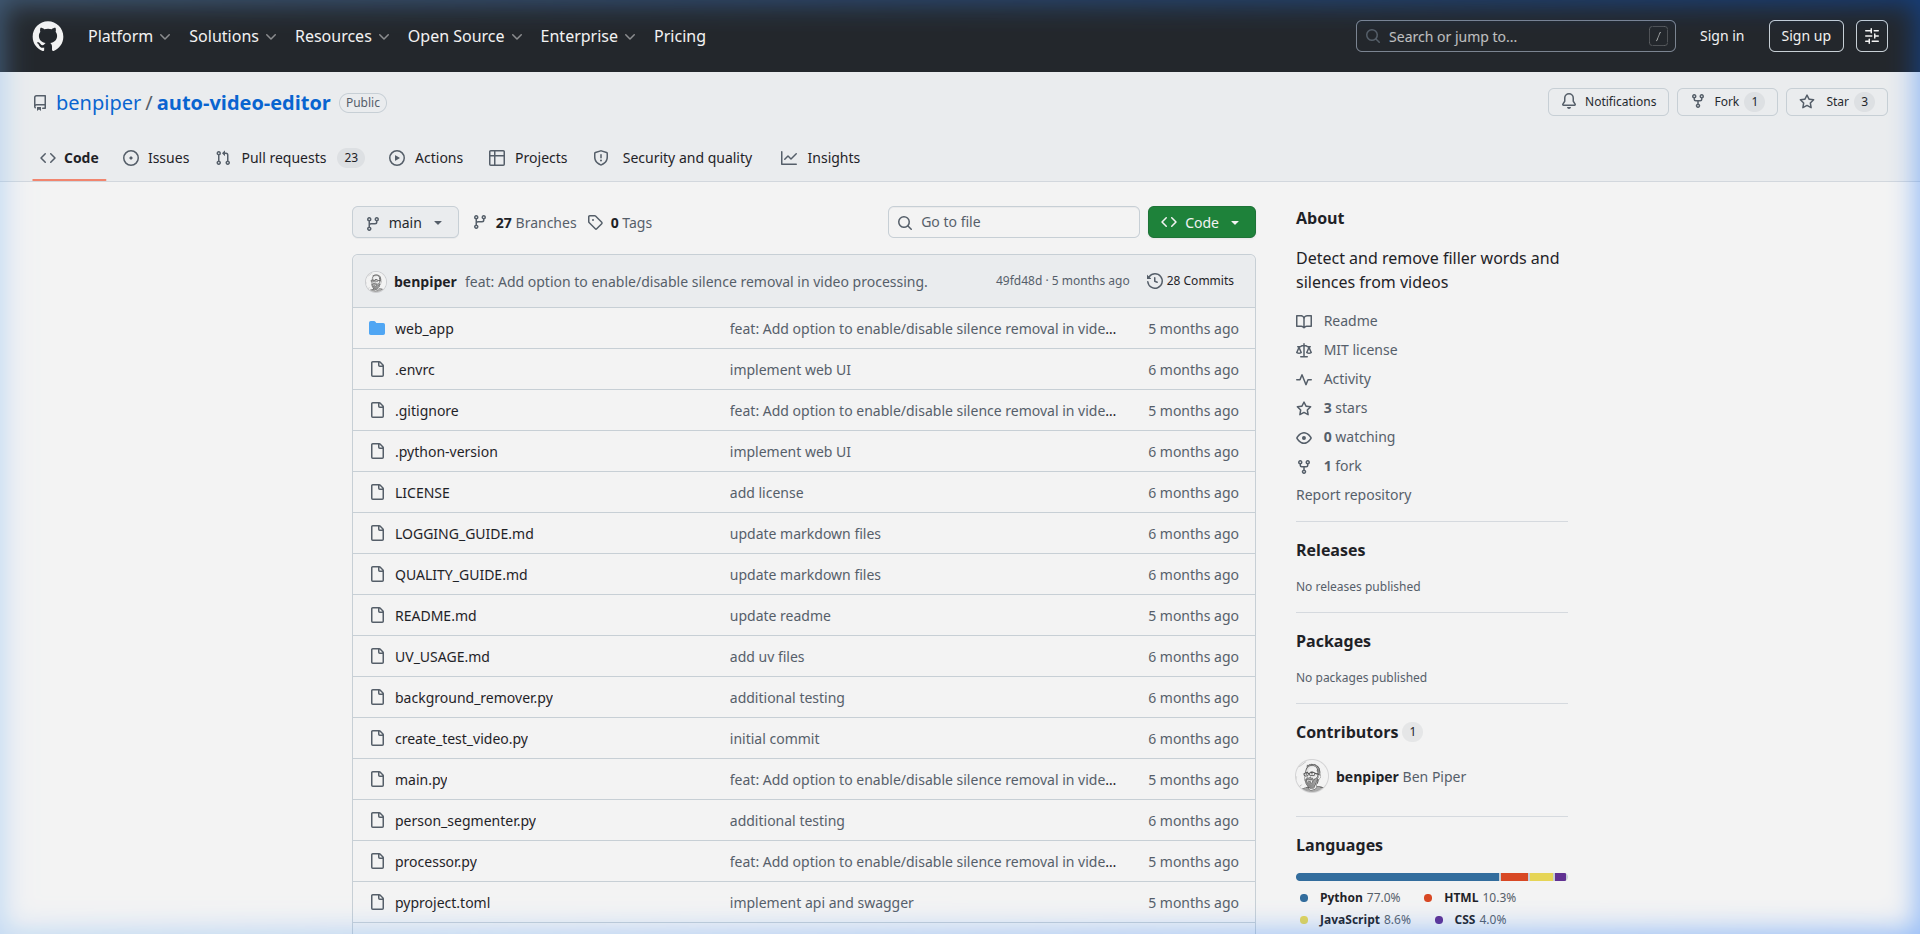Select the Code tab
The height and width of the screenshot is (934, 1920).
click(69, 158)
